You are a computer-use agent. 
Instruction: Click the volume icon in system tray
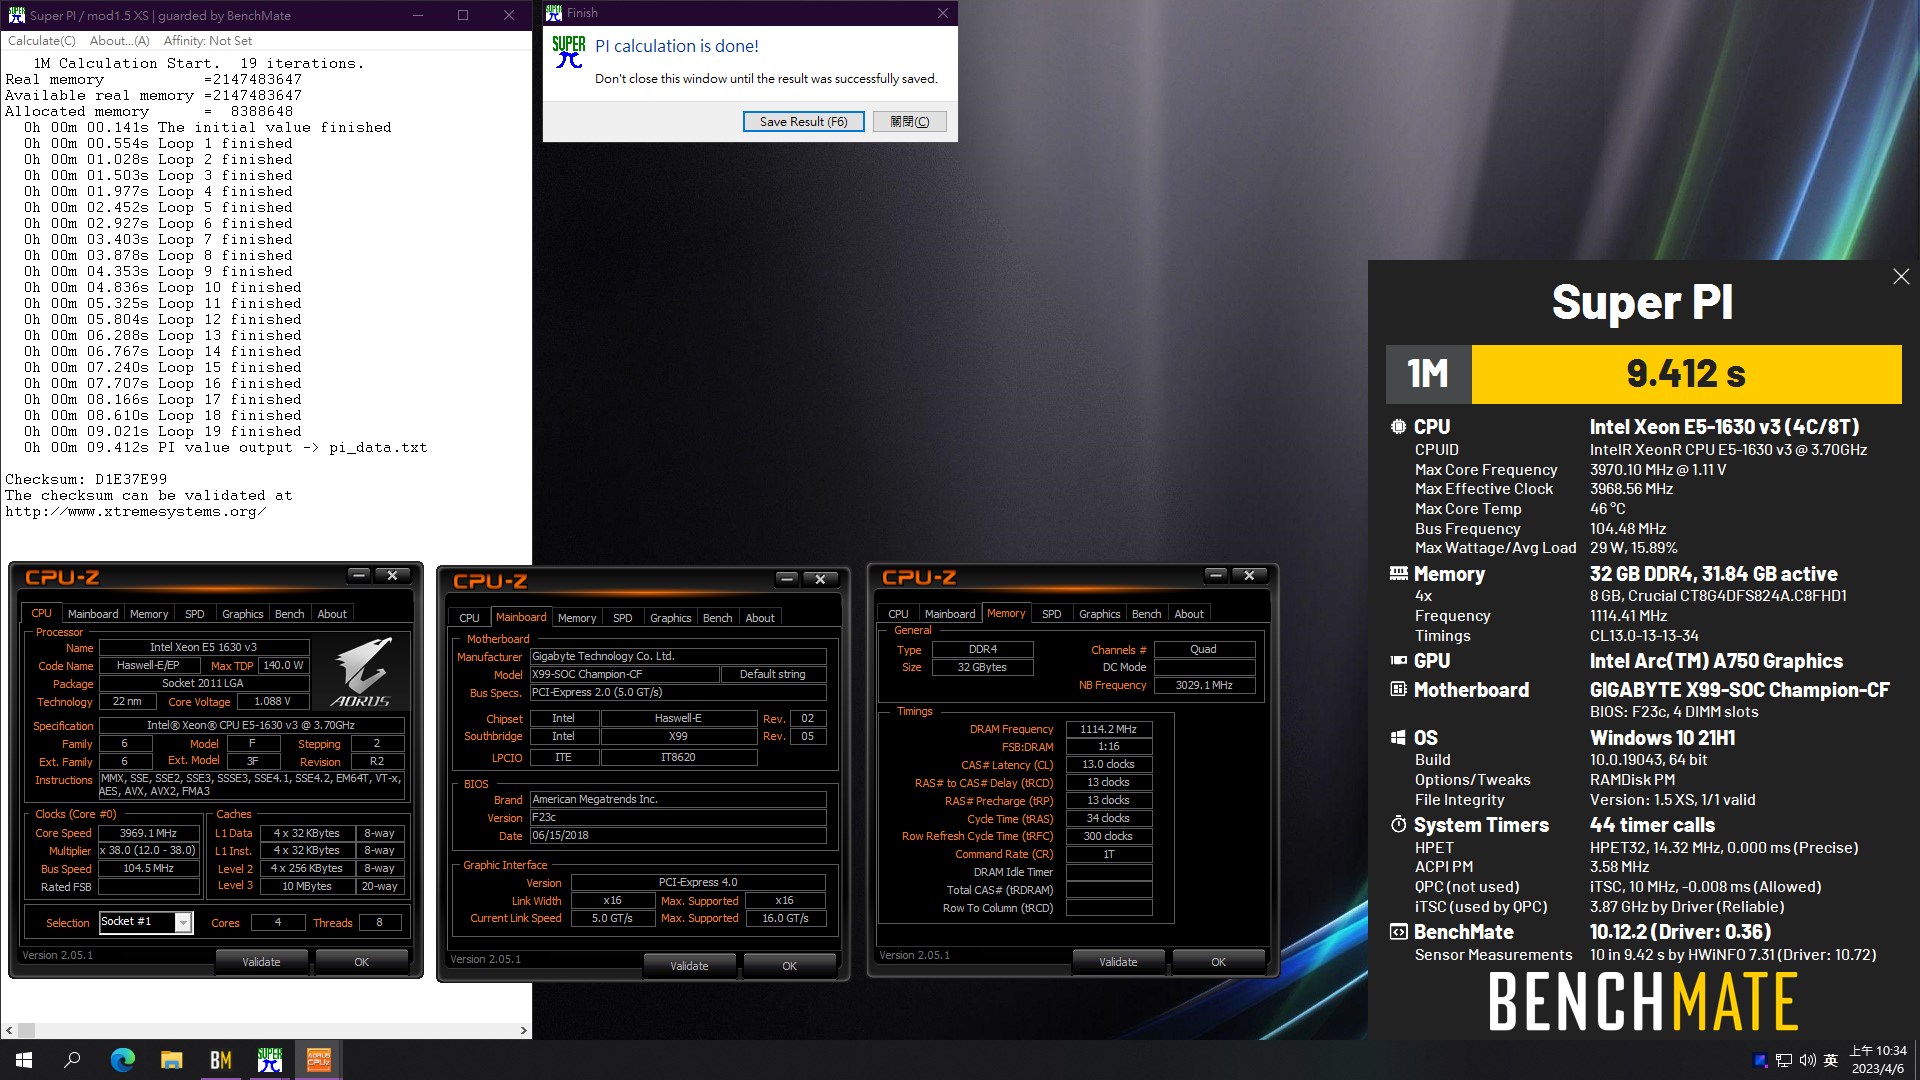1807,1060
